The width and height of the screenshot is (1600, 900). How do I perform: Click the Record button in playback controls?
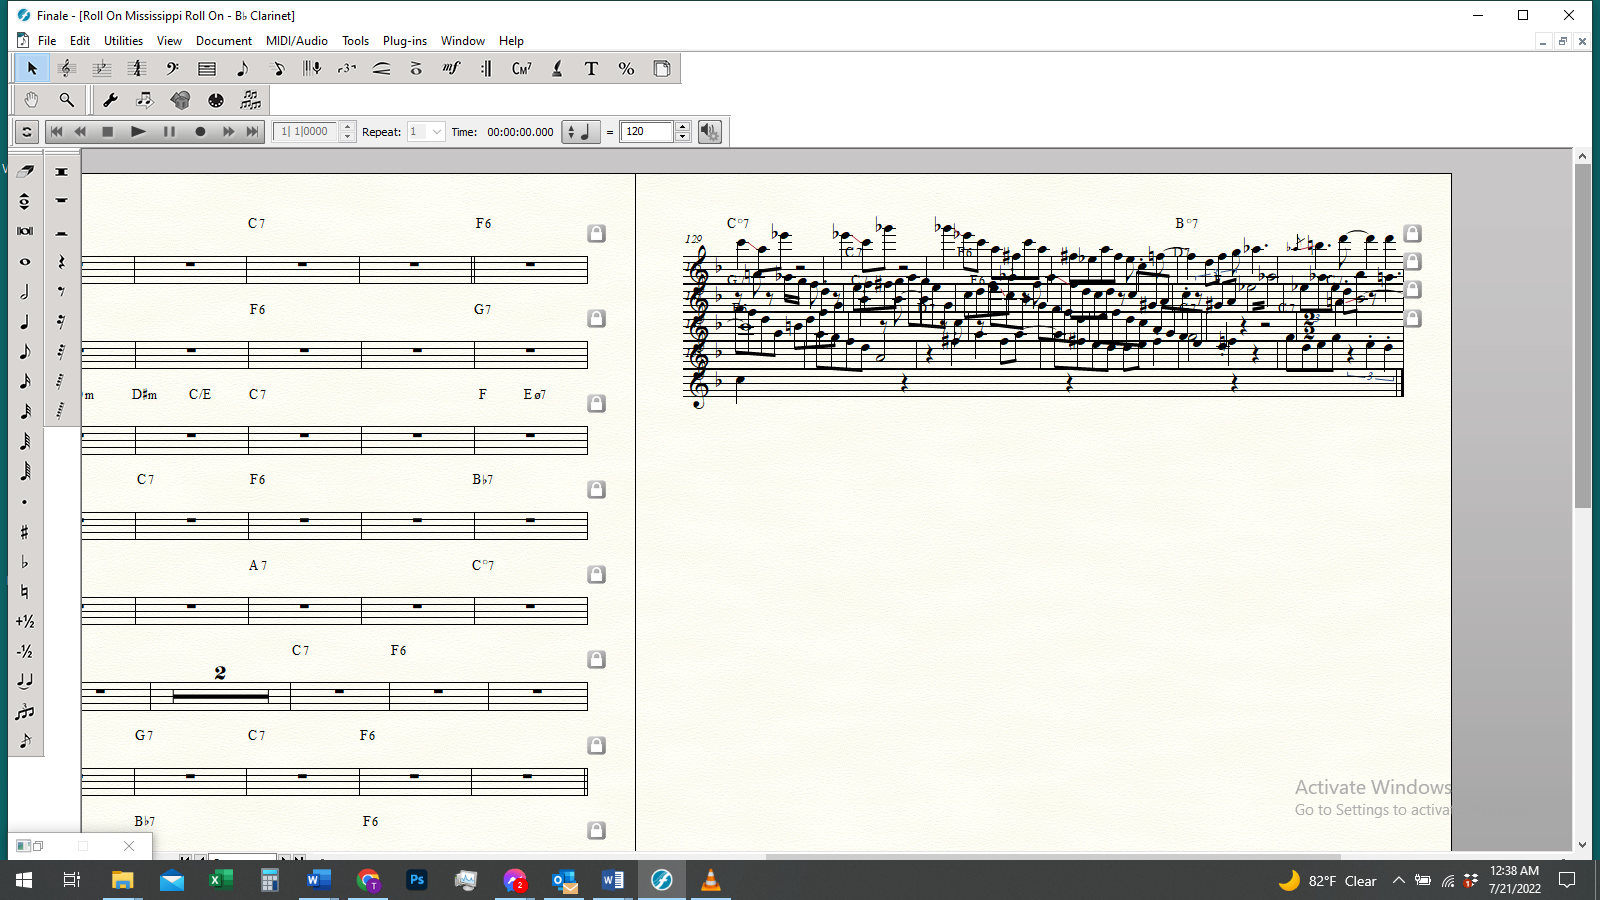[200, 132]
